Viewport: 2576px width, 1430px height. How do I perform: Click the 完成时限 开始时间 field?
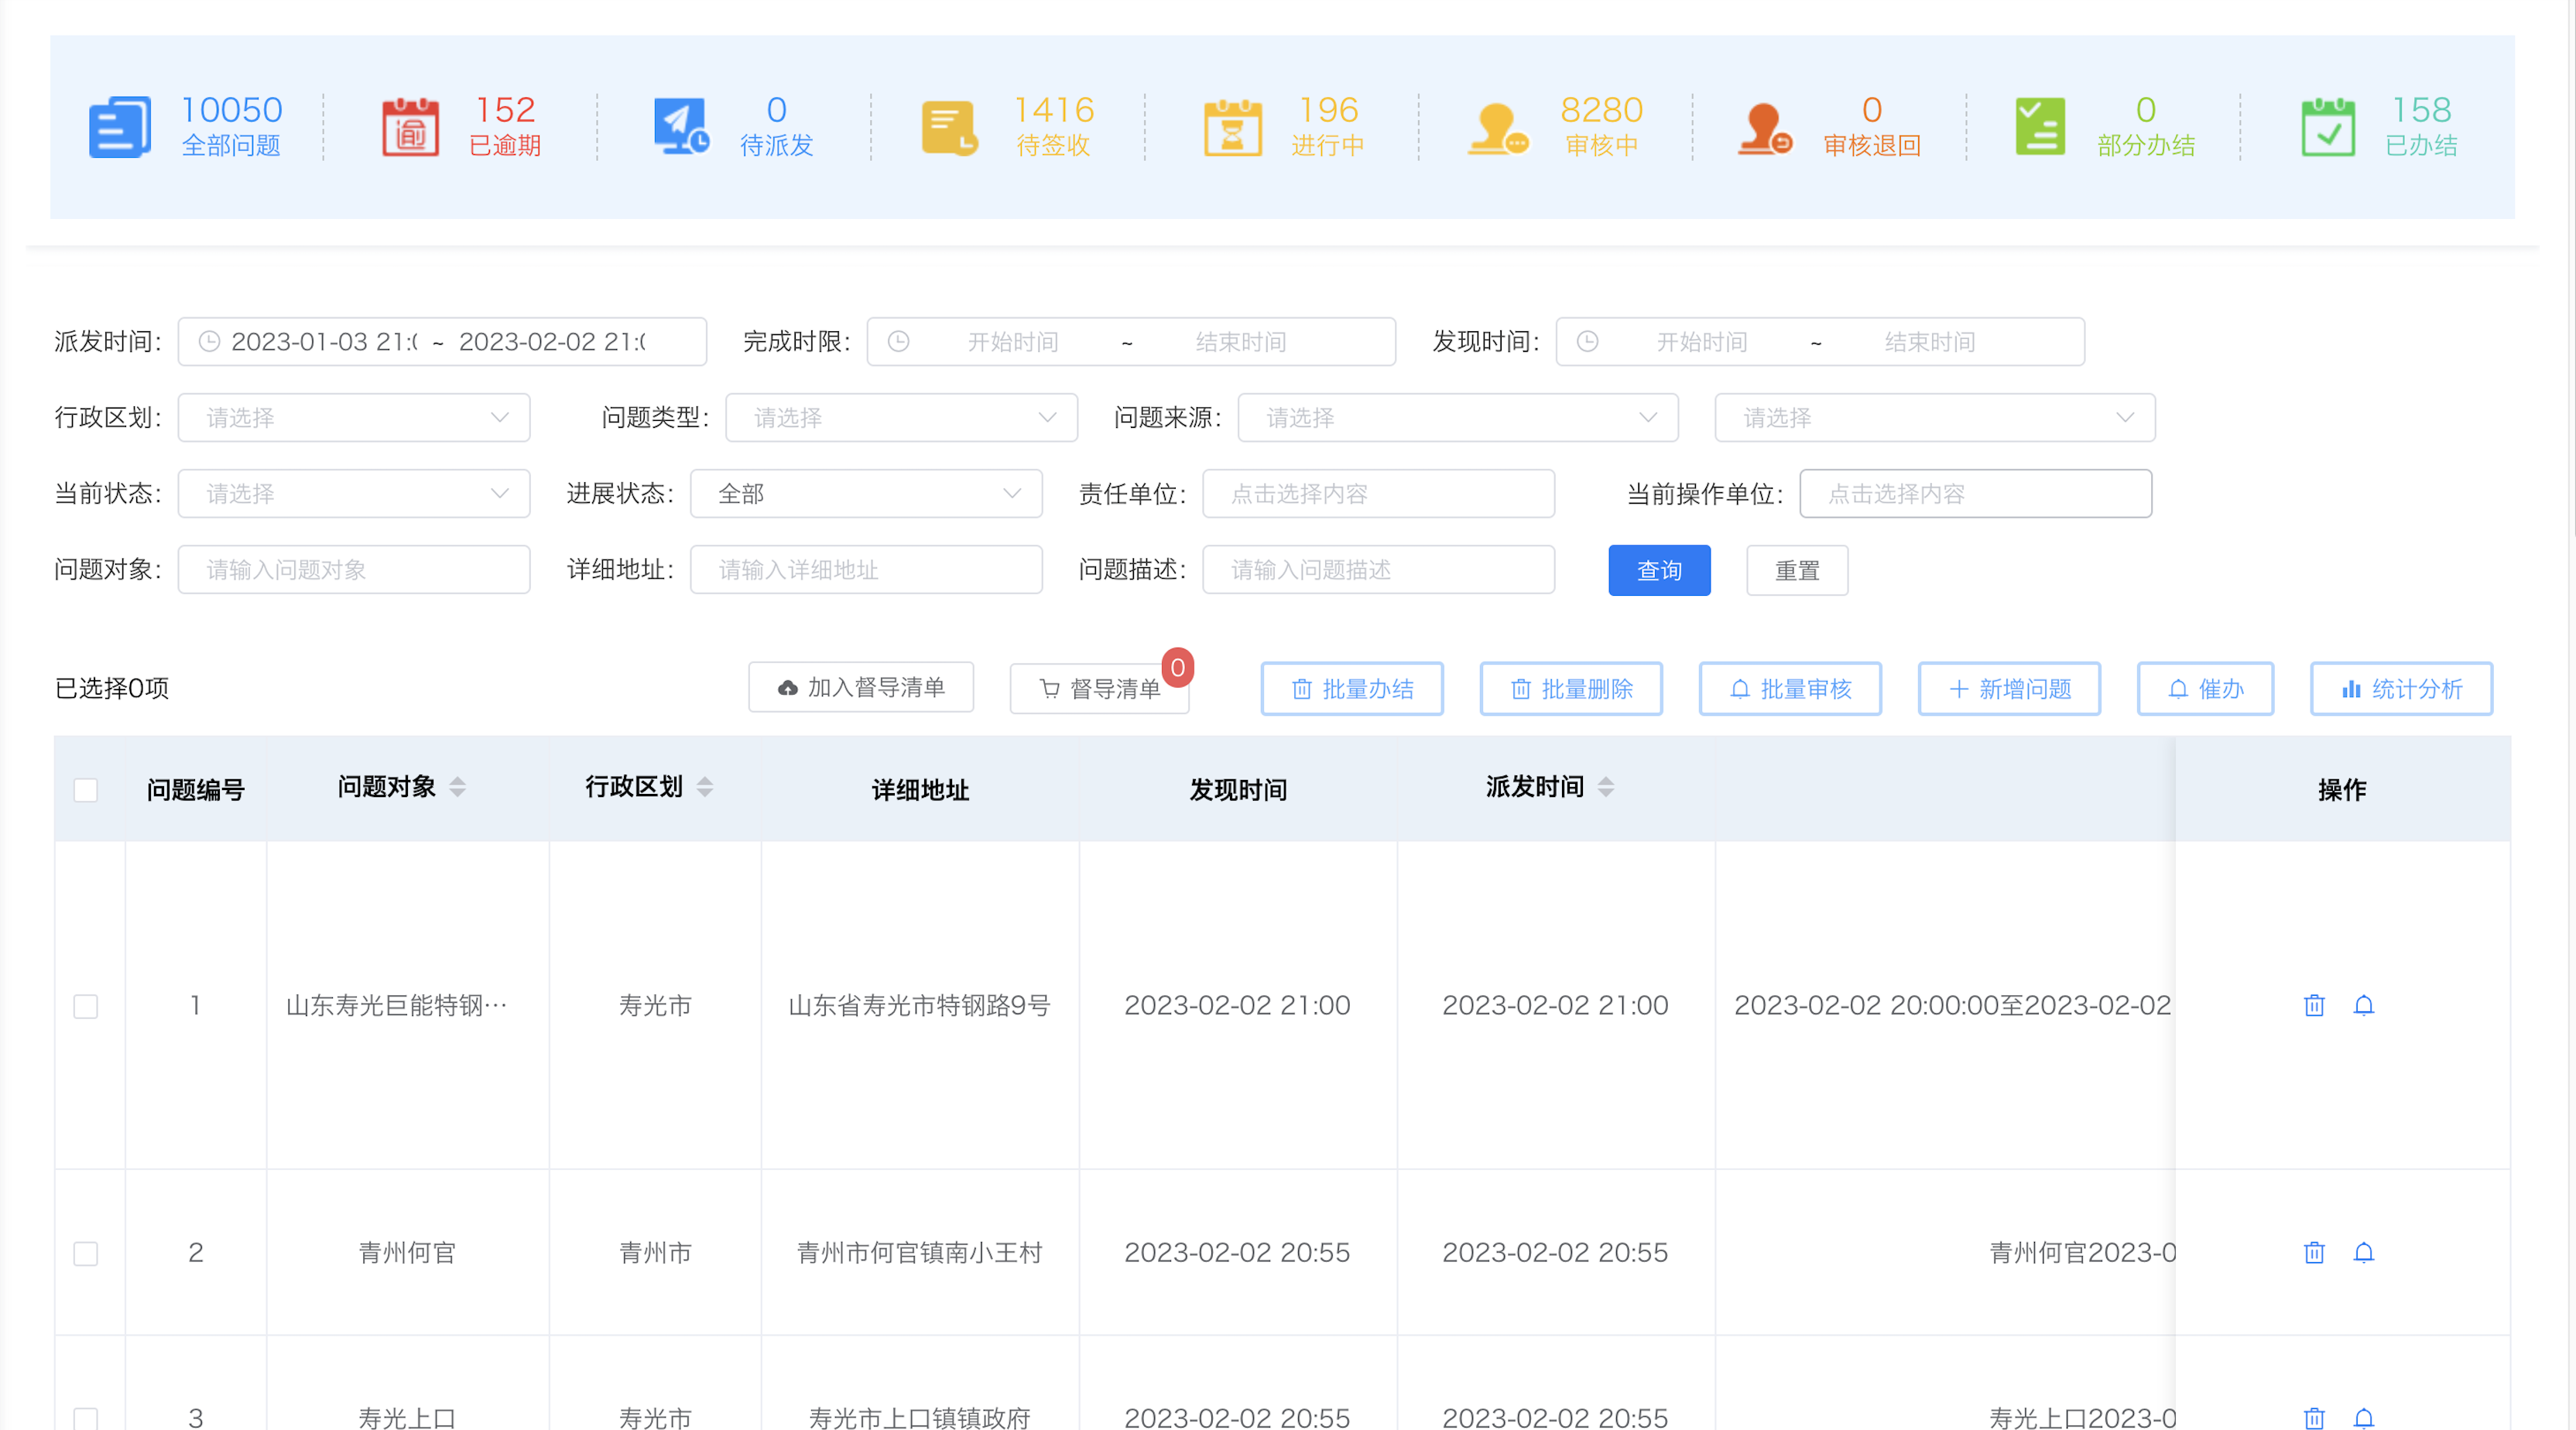[1013, 342]
